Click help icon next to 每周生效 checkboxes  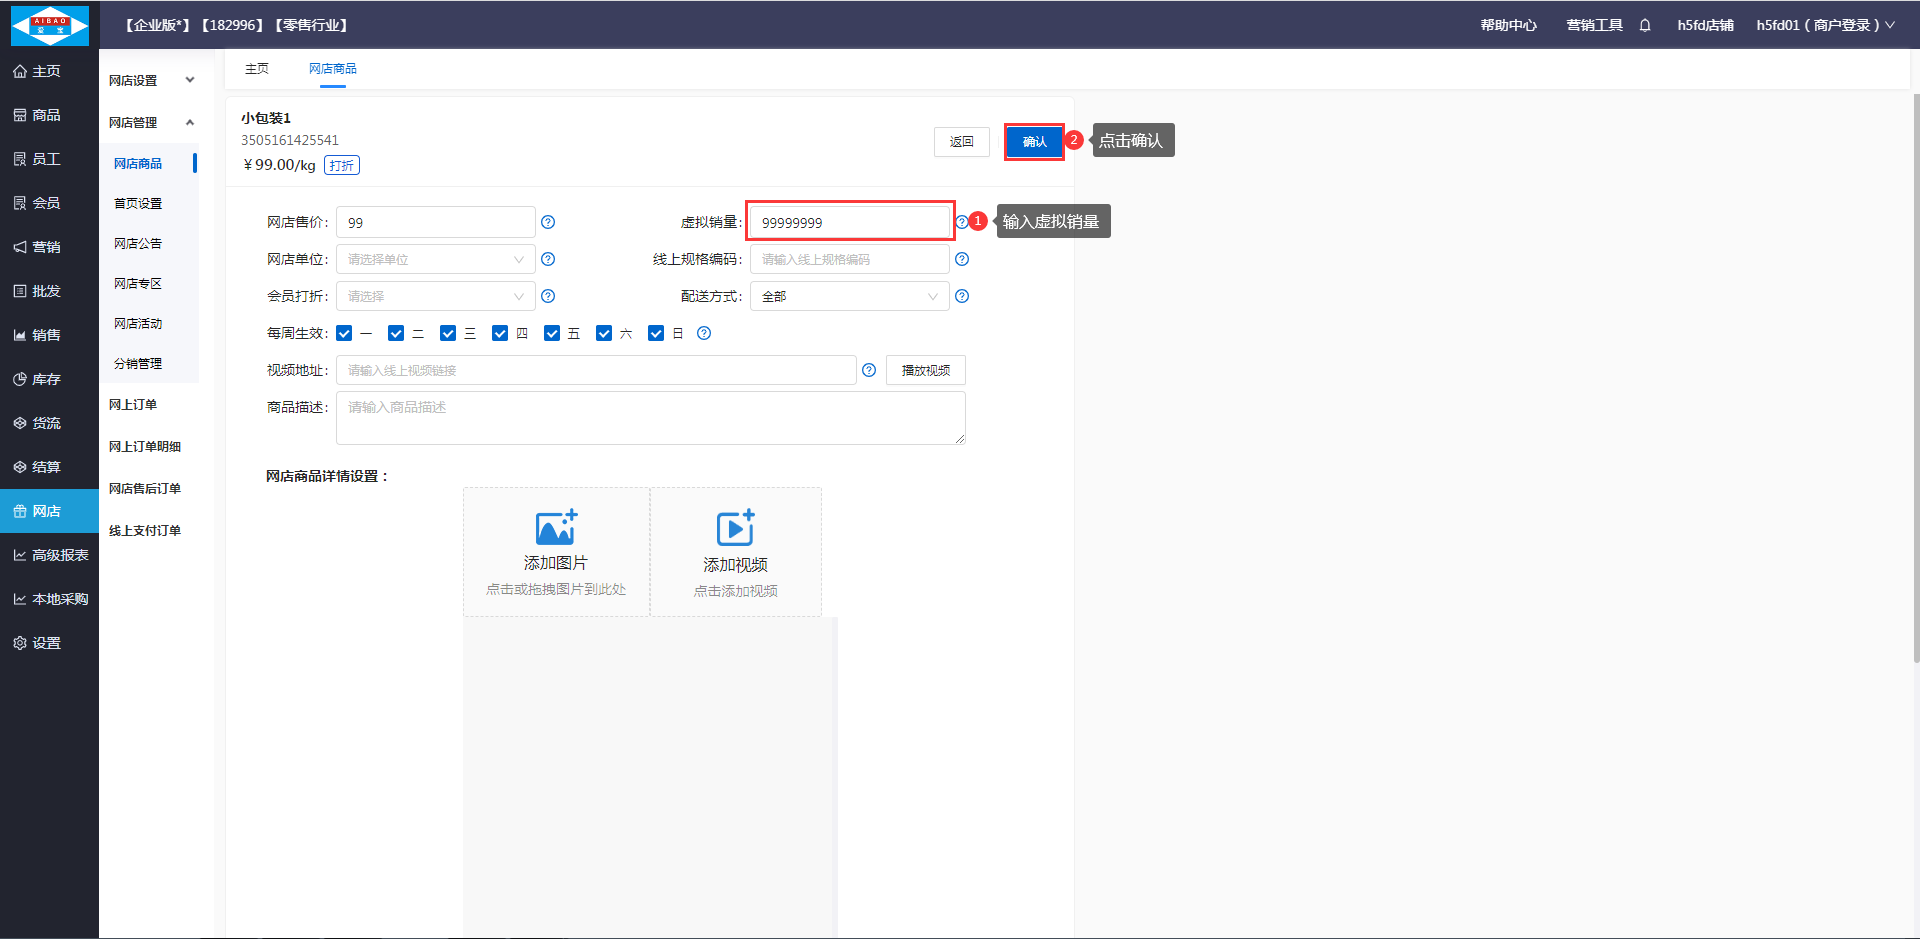tap(704, 333)
